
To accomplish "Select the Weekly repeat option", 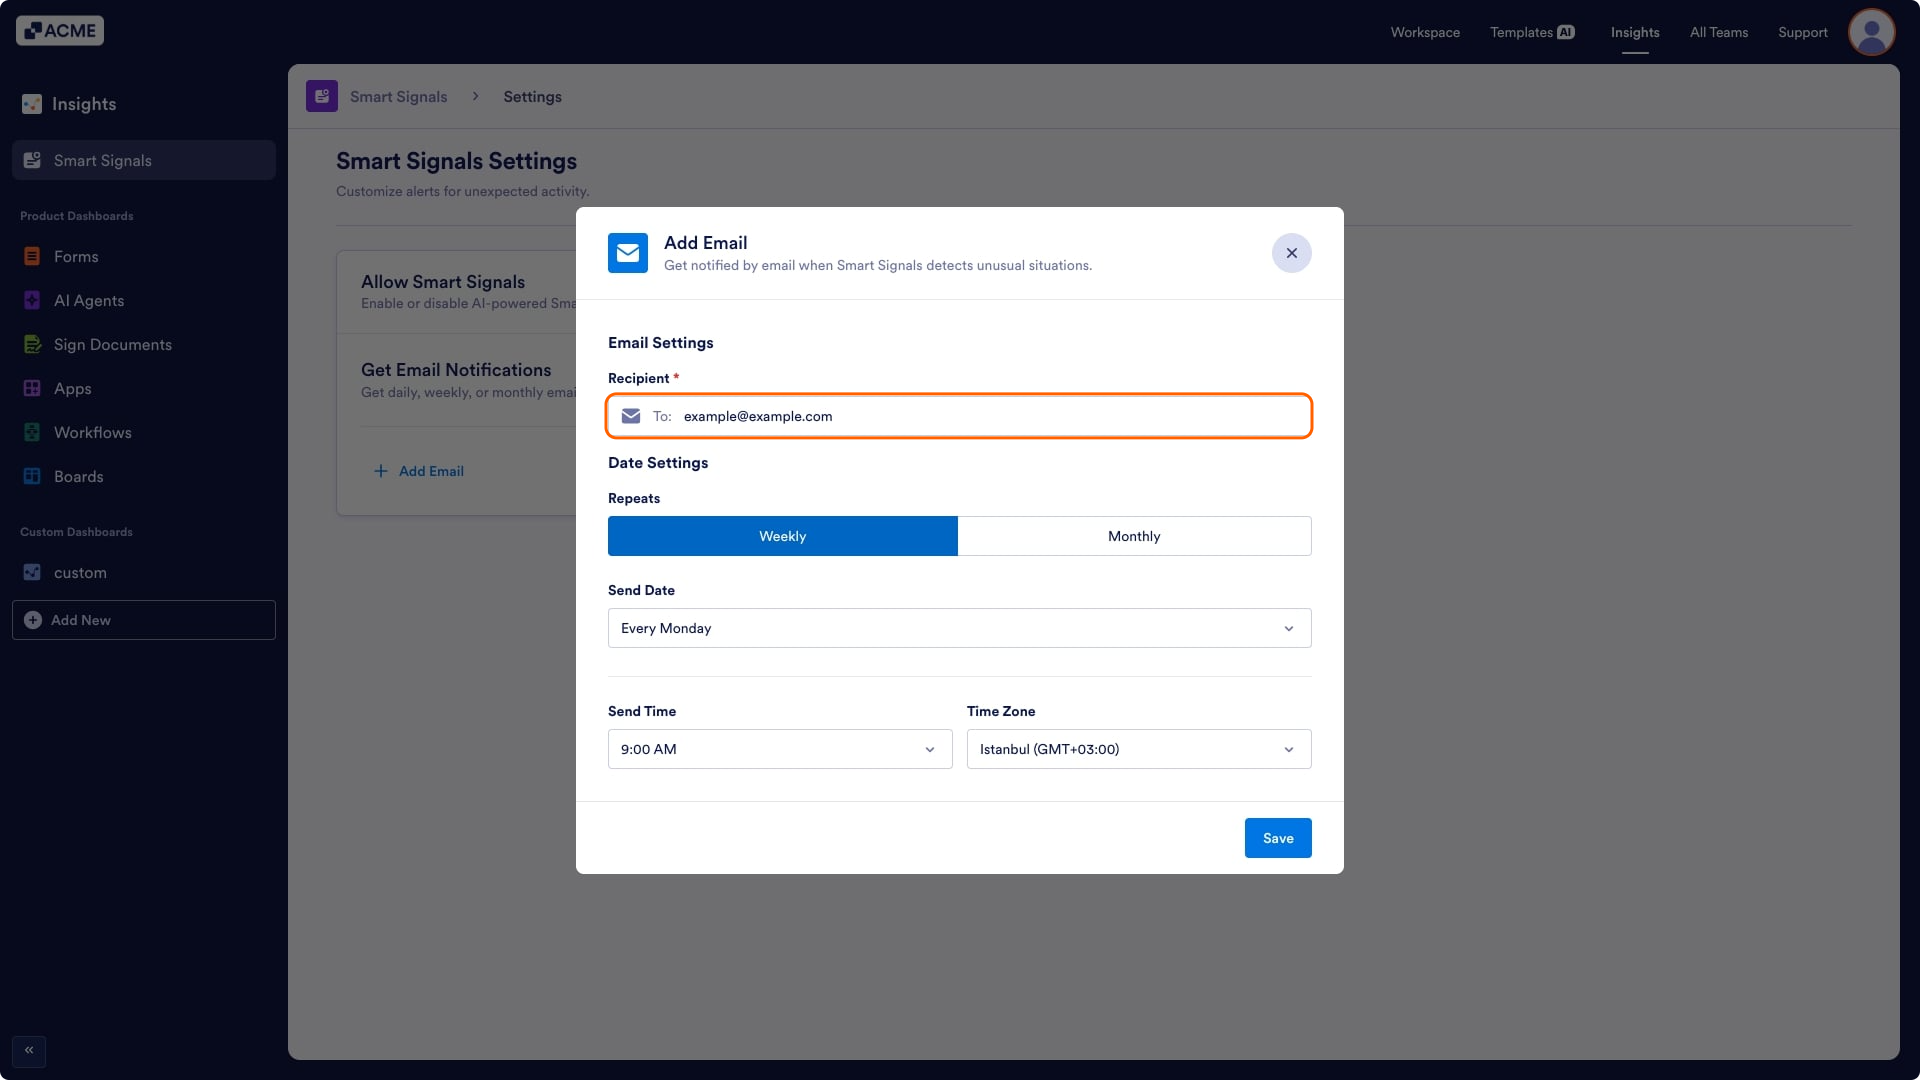I will (x=782, y=536).
